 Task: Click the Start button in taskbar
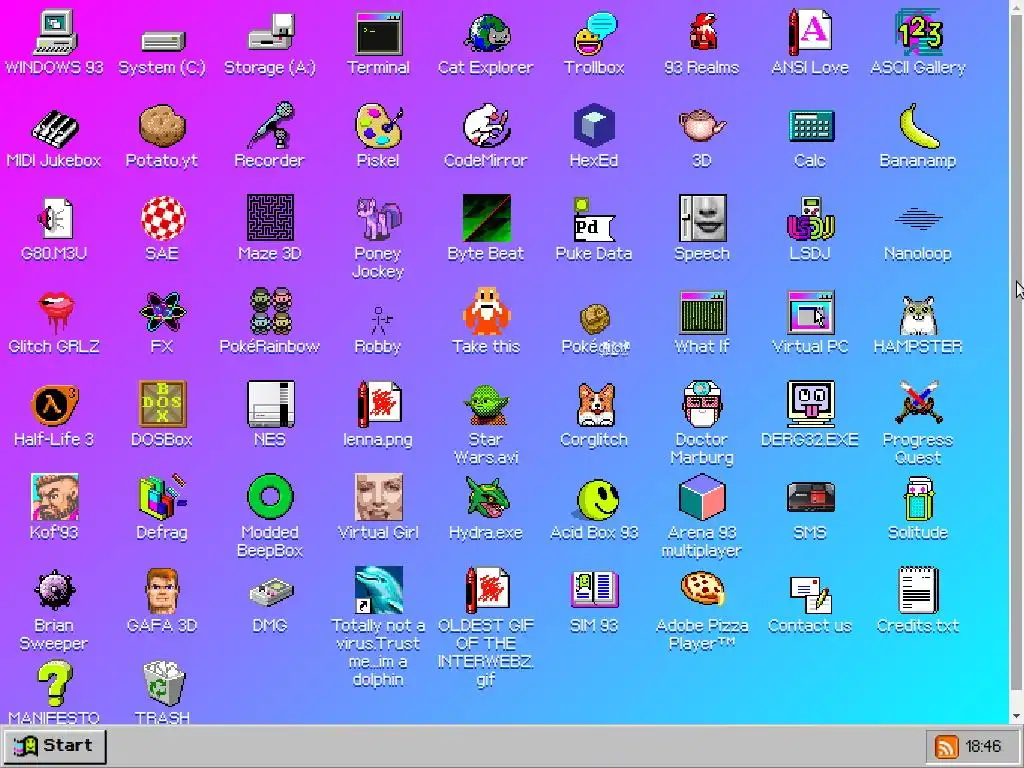tap(54, 746)
